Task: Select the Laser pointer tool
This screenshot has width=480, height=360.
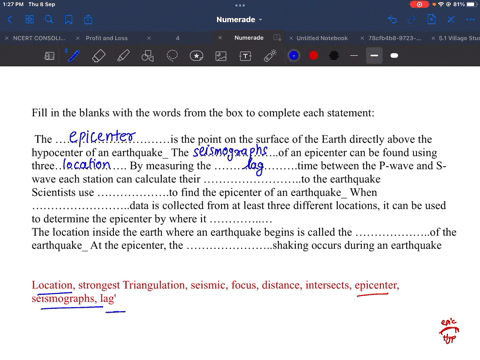Action: pos(270,56)
